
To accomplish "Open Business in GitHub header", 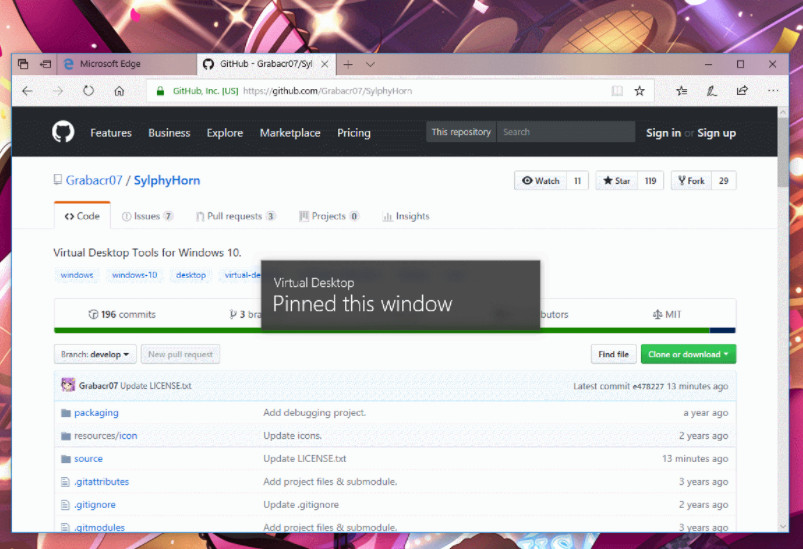I will (x=169, y=133).
